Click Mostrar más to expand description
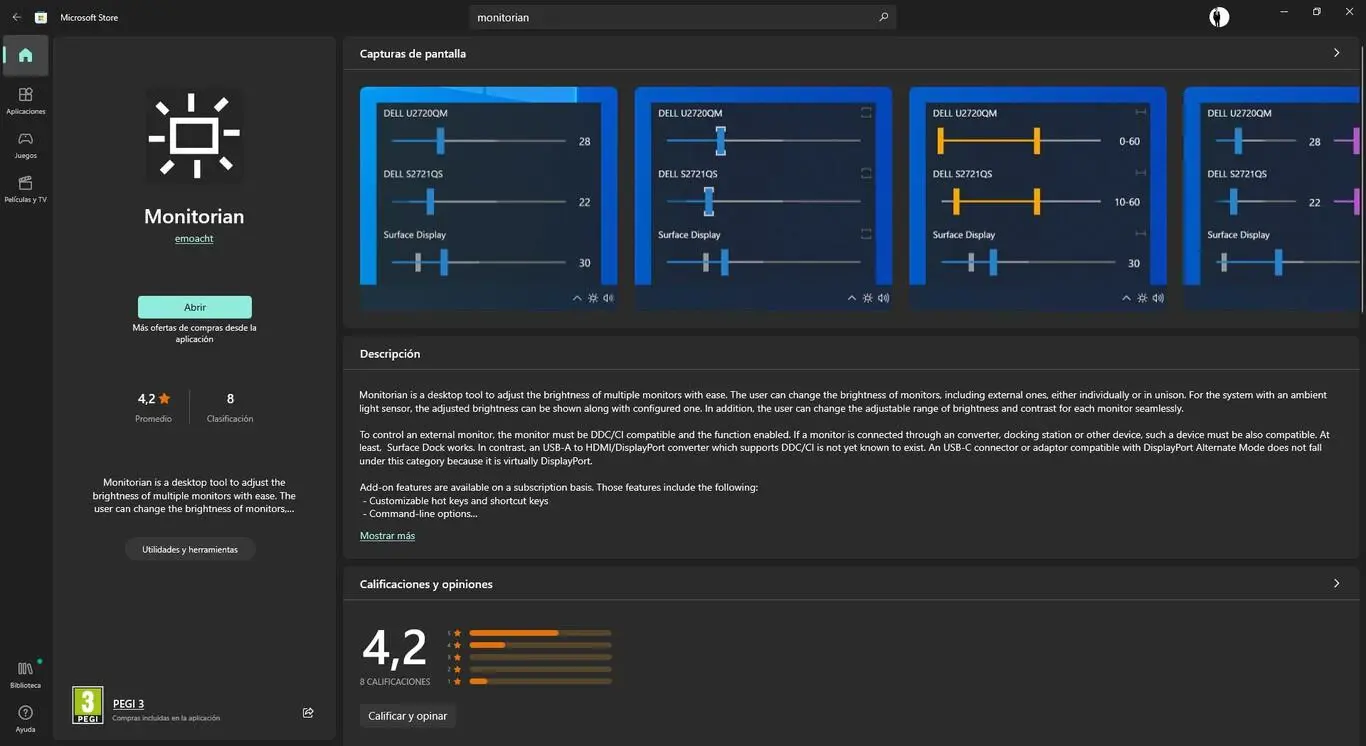The height and width of the screenshot is (746, 1366). pos(387,536)
